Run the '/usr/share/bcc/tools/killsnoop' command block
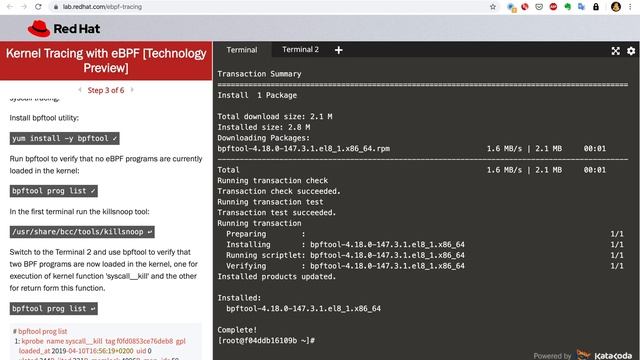 point(82,231)
